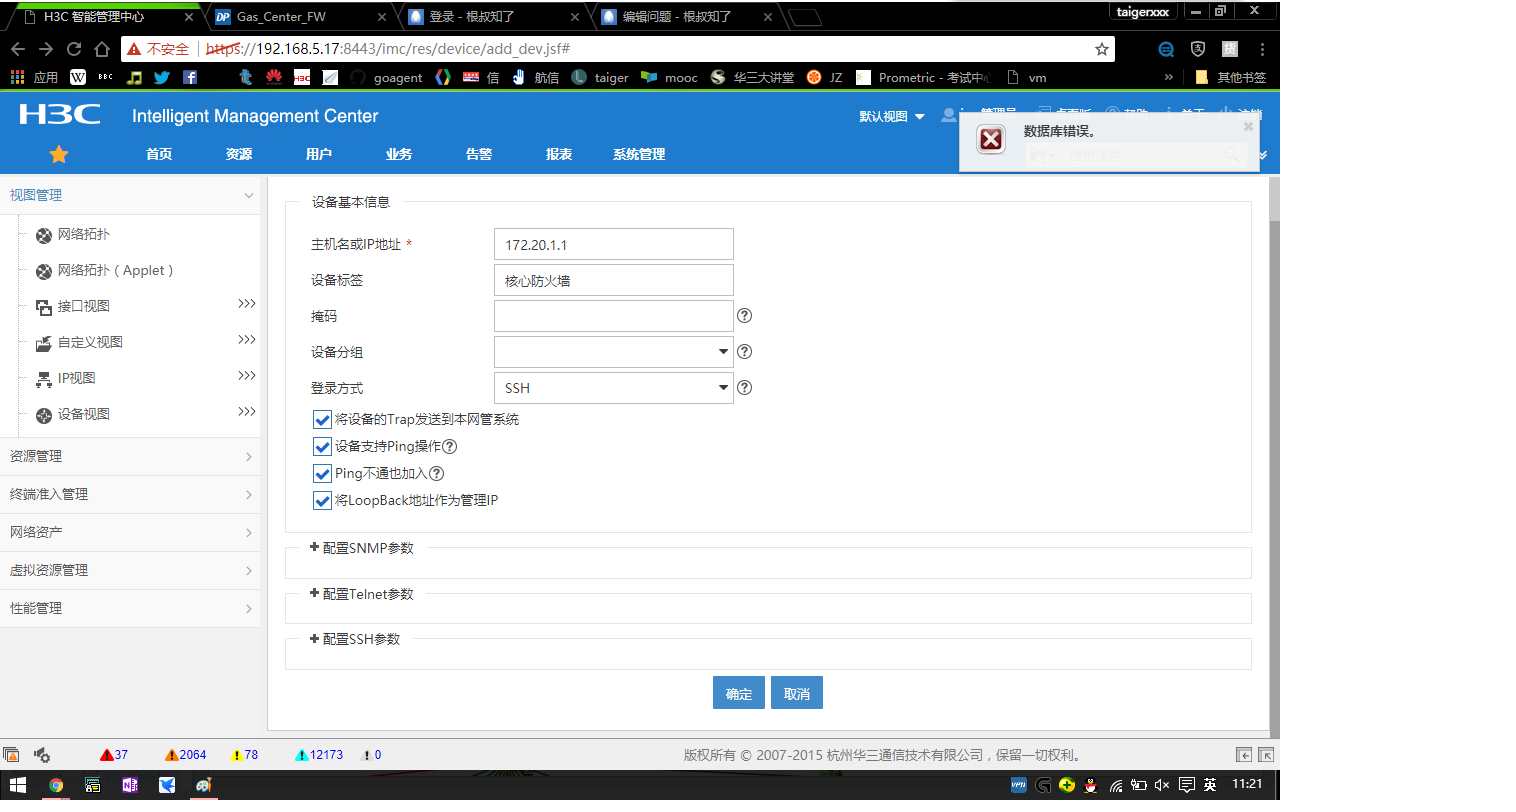The width and height of the screenshot is (1516, 812).
Task: Open the 资源 menu
Action: tap(238, 154)
